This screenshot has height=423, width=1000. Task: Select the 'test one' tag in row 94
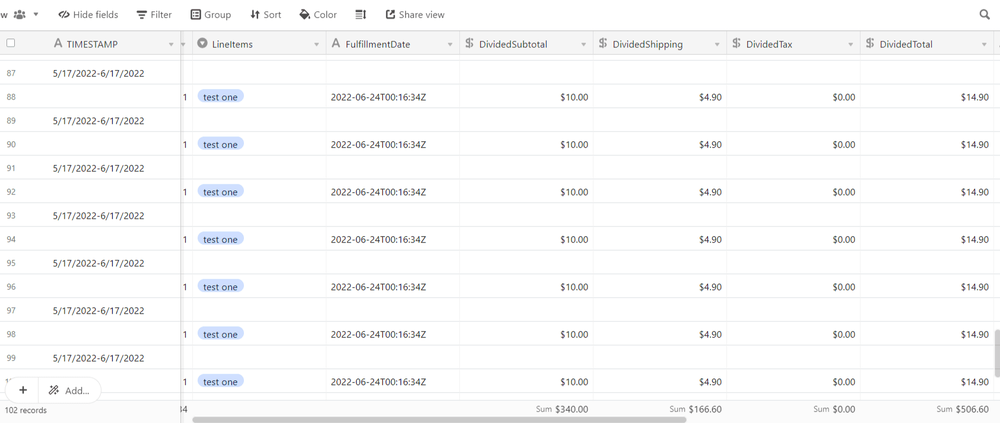221,239
